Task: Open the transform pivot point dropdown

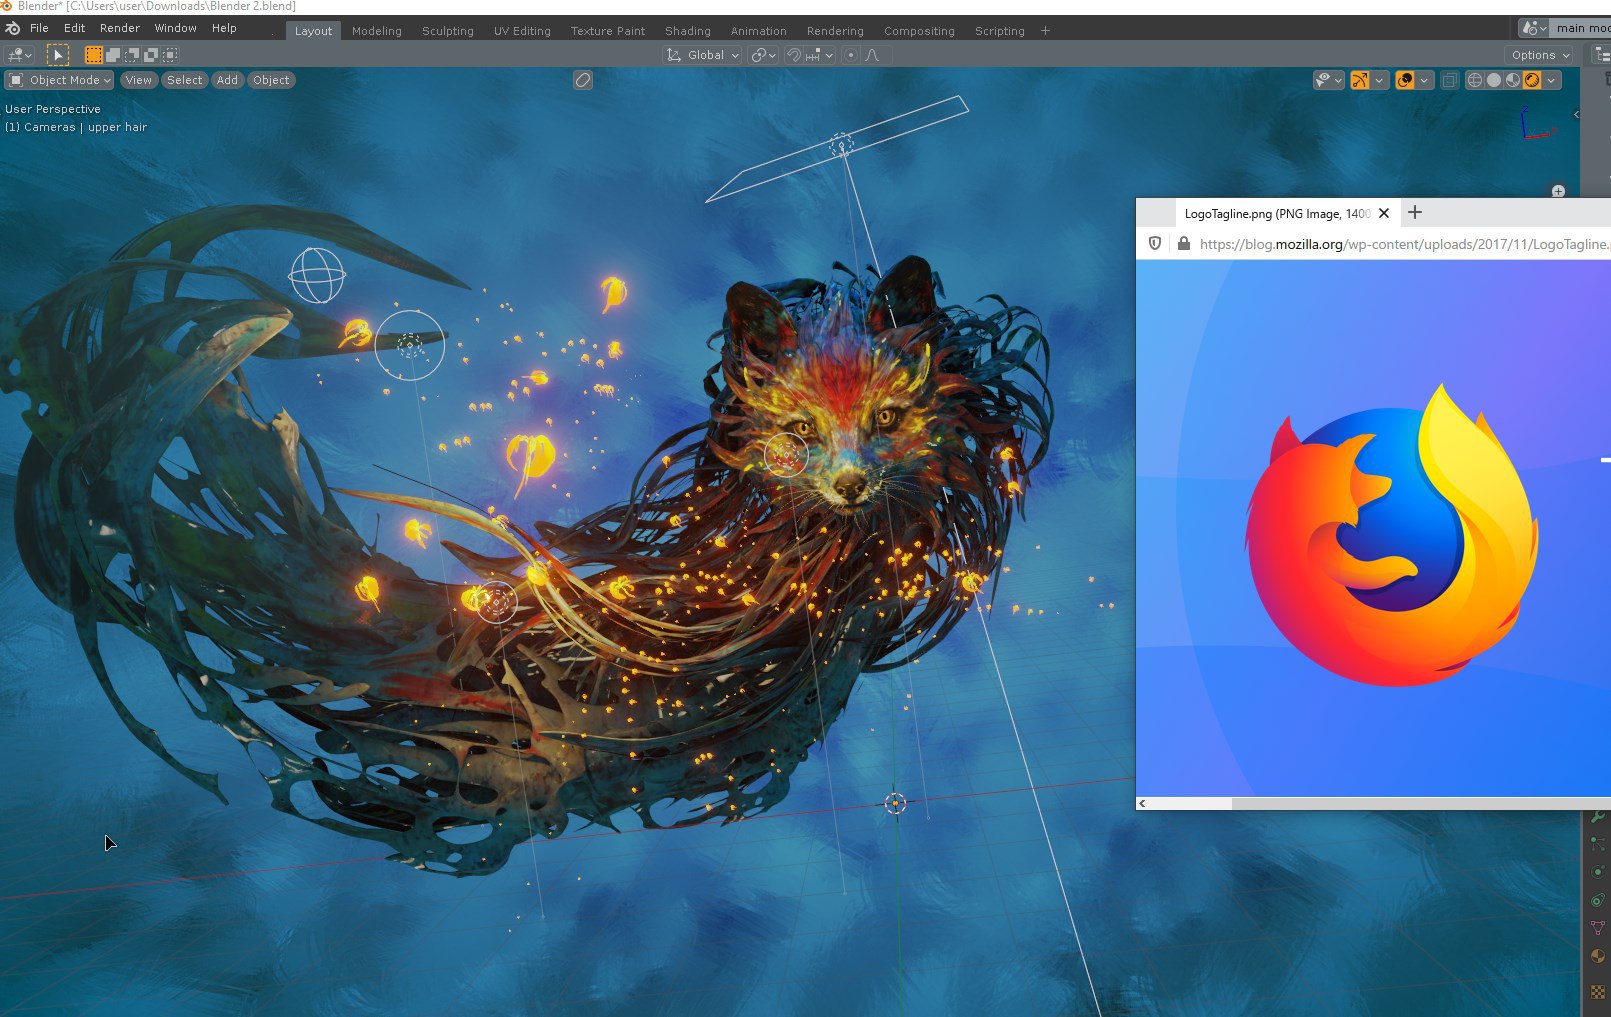Action: (x=764, y=55)
